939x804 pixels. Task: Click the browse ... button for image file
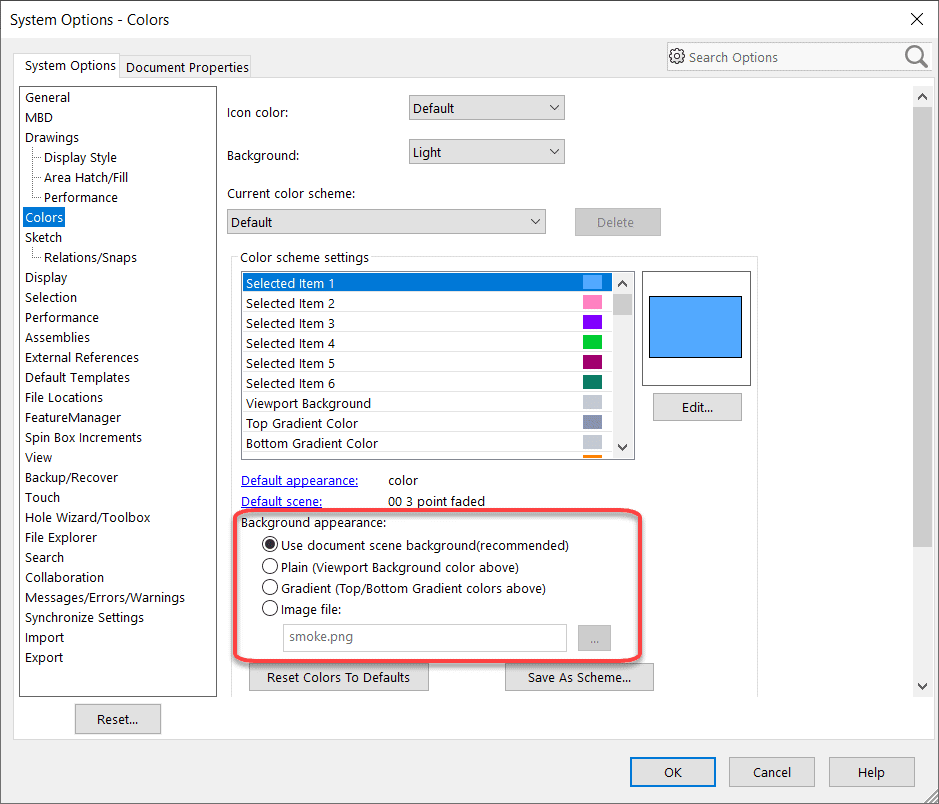[x=594, y=638]
